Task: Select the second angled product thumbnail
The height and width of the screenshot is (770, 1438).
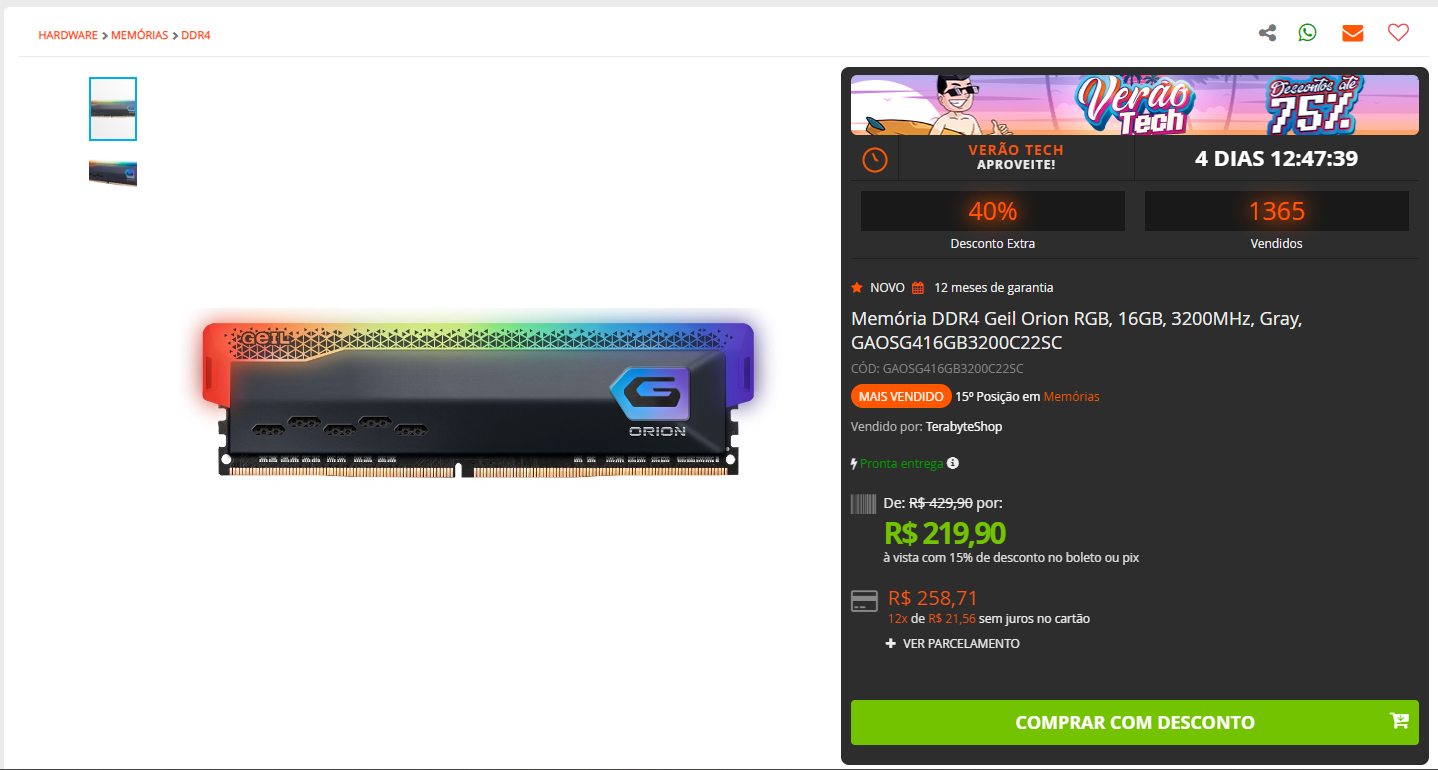Action: tap(113, 173)
